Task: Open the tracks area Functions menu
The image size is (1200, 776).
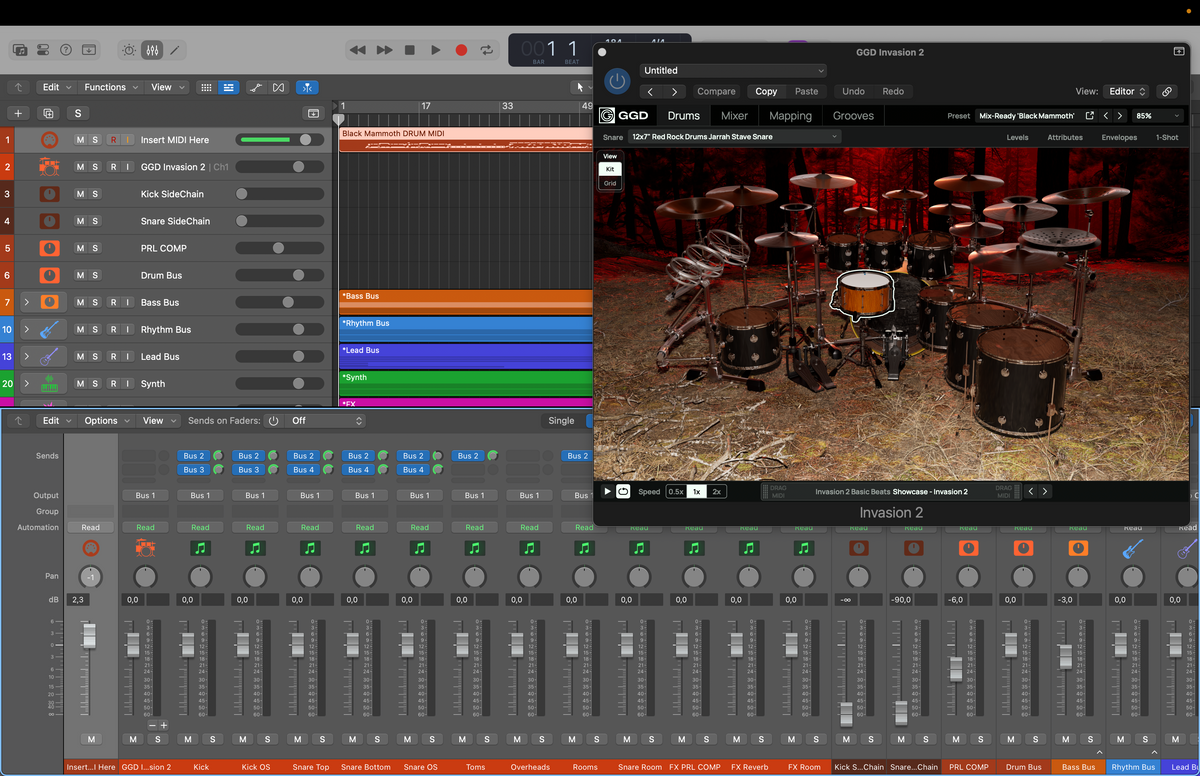Action: [x=111, y=87]
